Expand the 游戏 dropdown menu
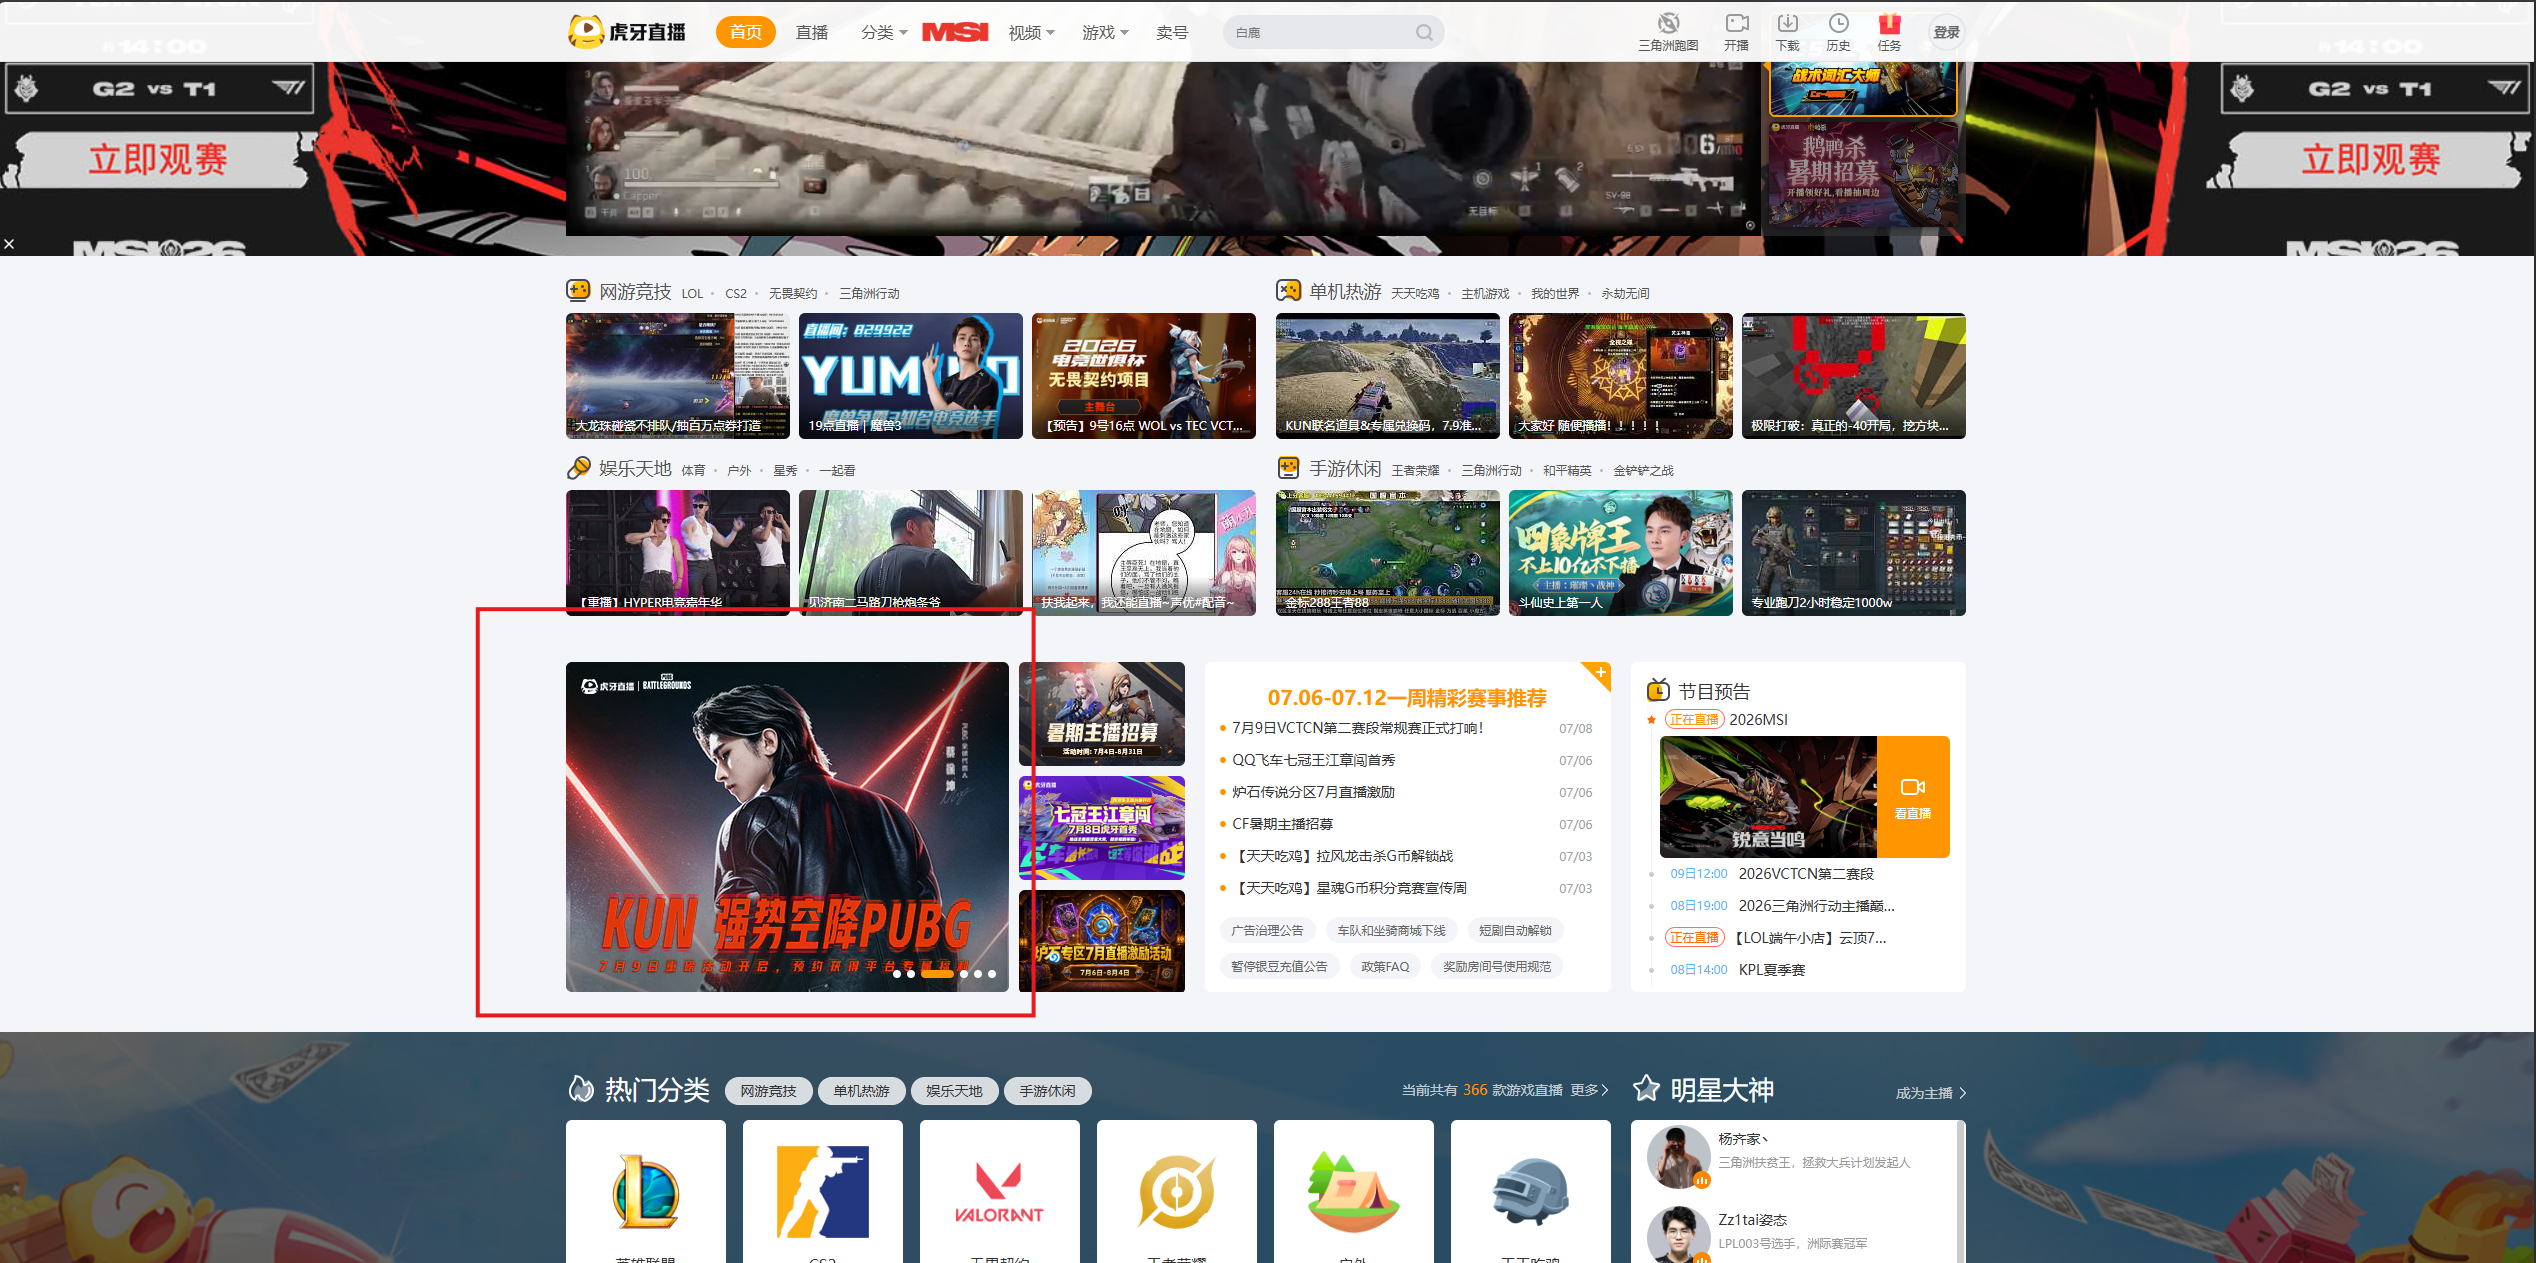 [1105, 33]
